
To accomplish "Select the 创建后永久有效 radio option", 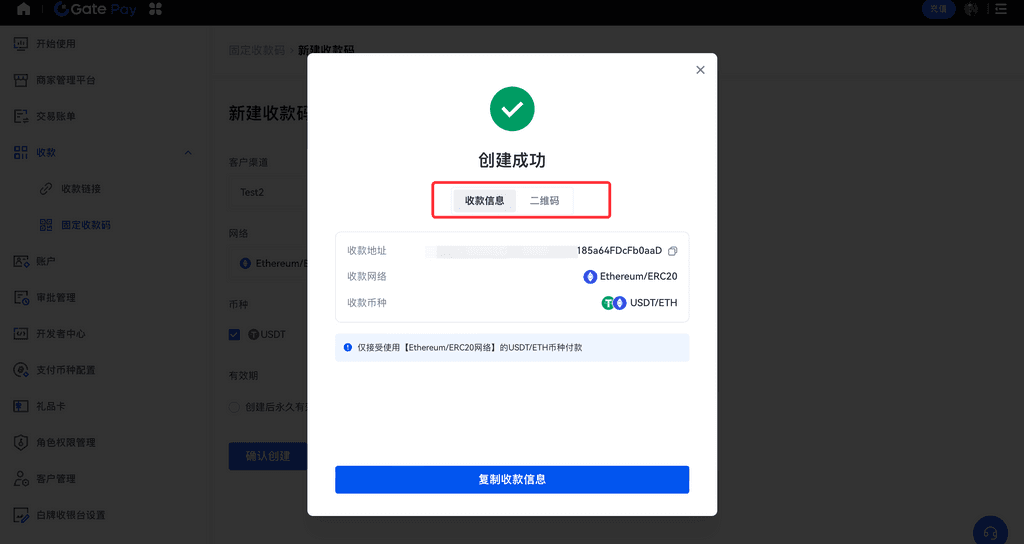I will coord(234,407).
